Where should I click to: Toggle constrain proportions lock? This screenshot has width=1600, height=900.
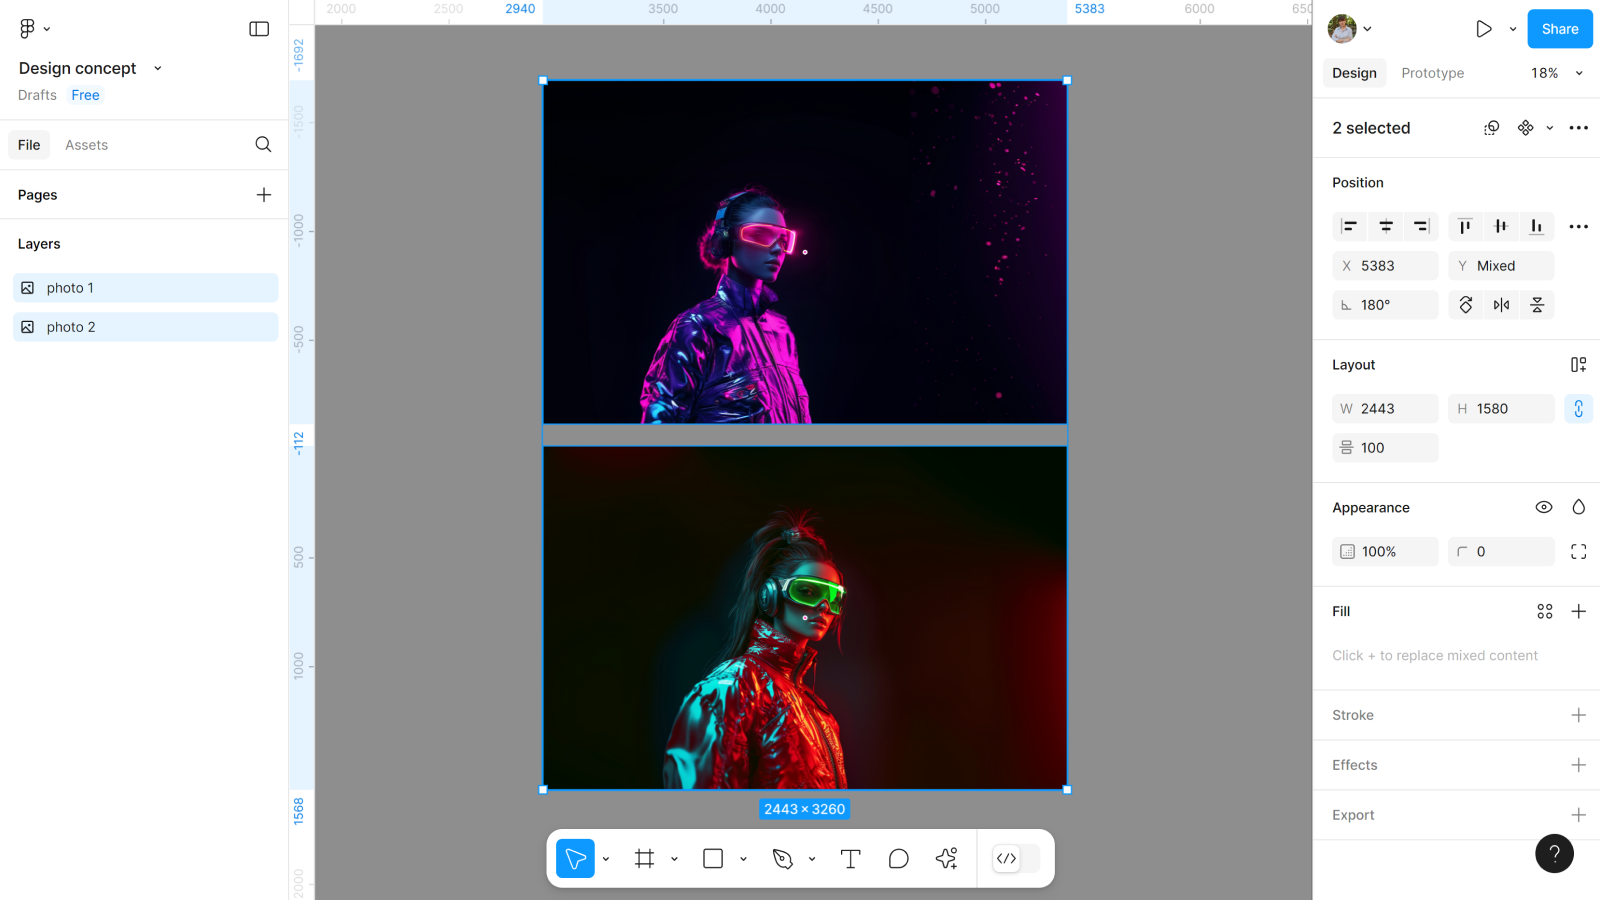tap(1578, 409)
